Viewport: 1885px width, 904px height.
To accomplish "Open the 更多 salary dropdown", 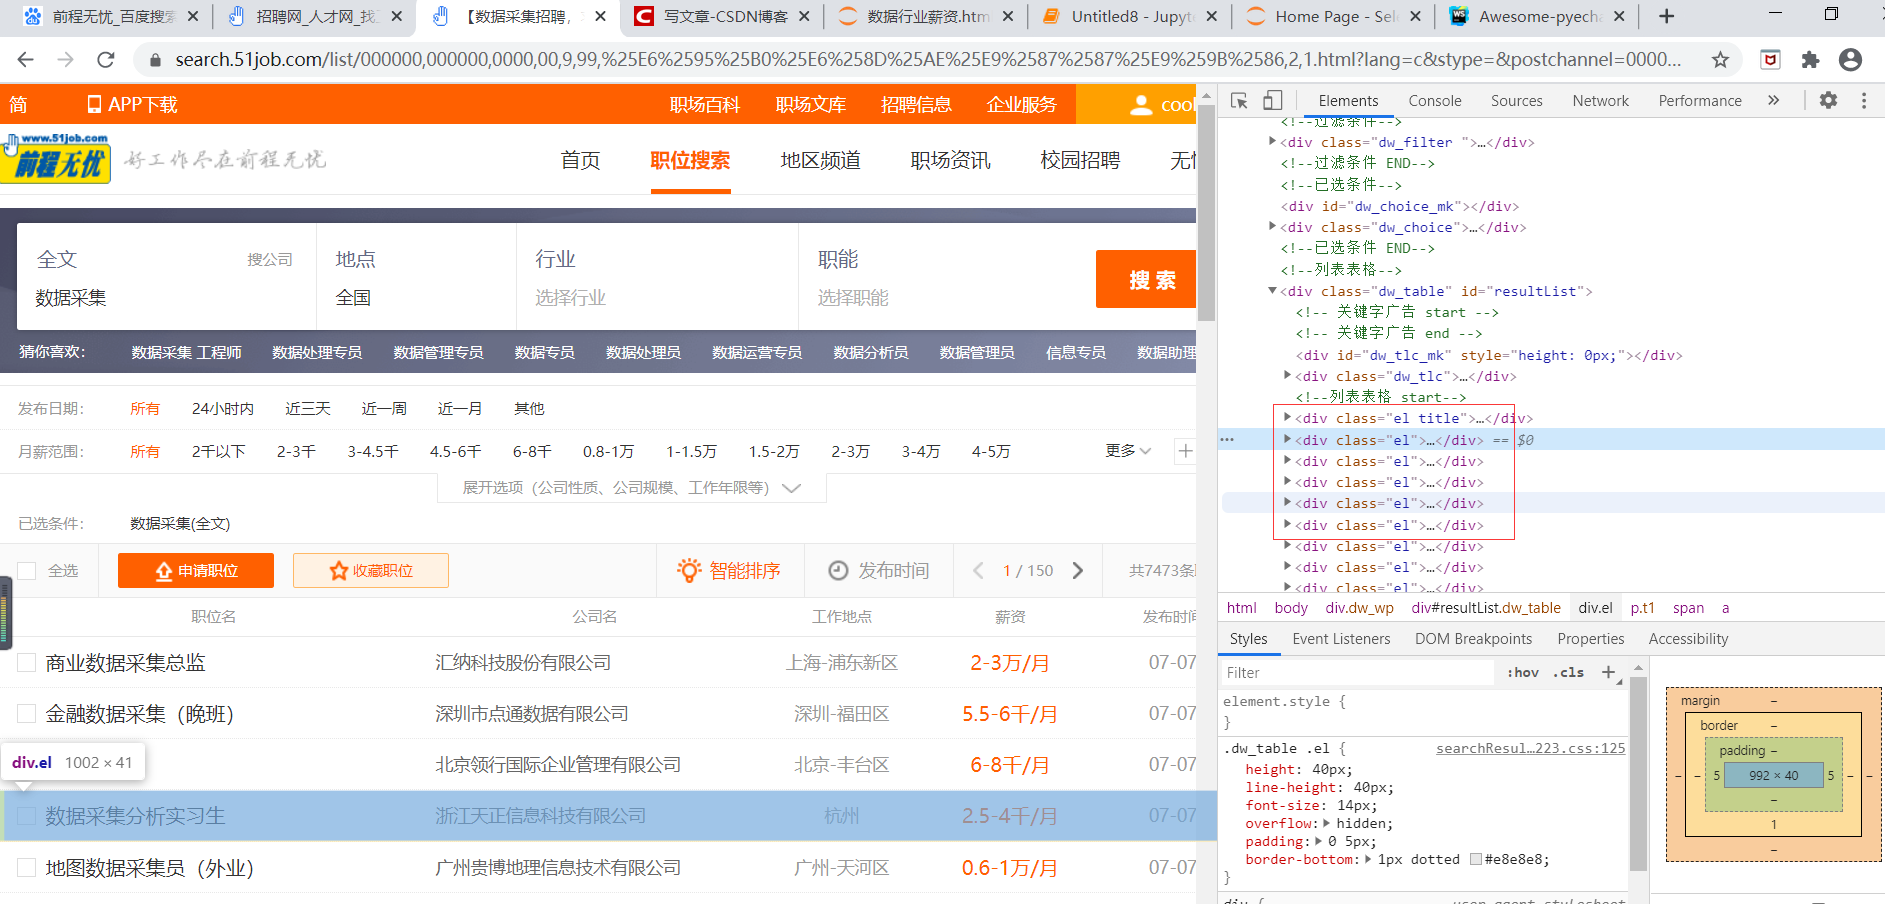I will [1128, 451].
